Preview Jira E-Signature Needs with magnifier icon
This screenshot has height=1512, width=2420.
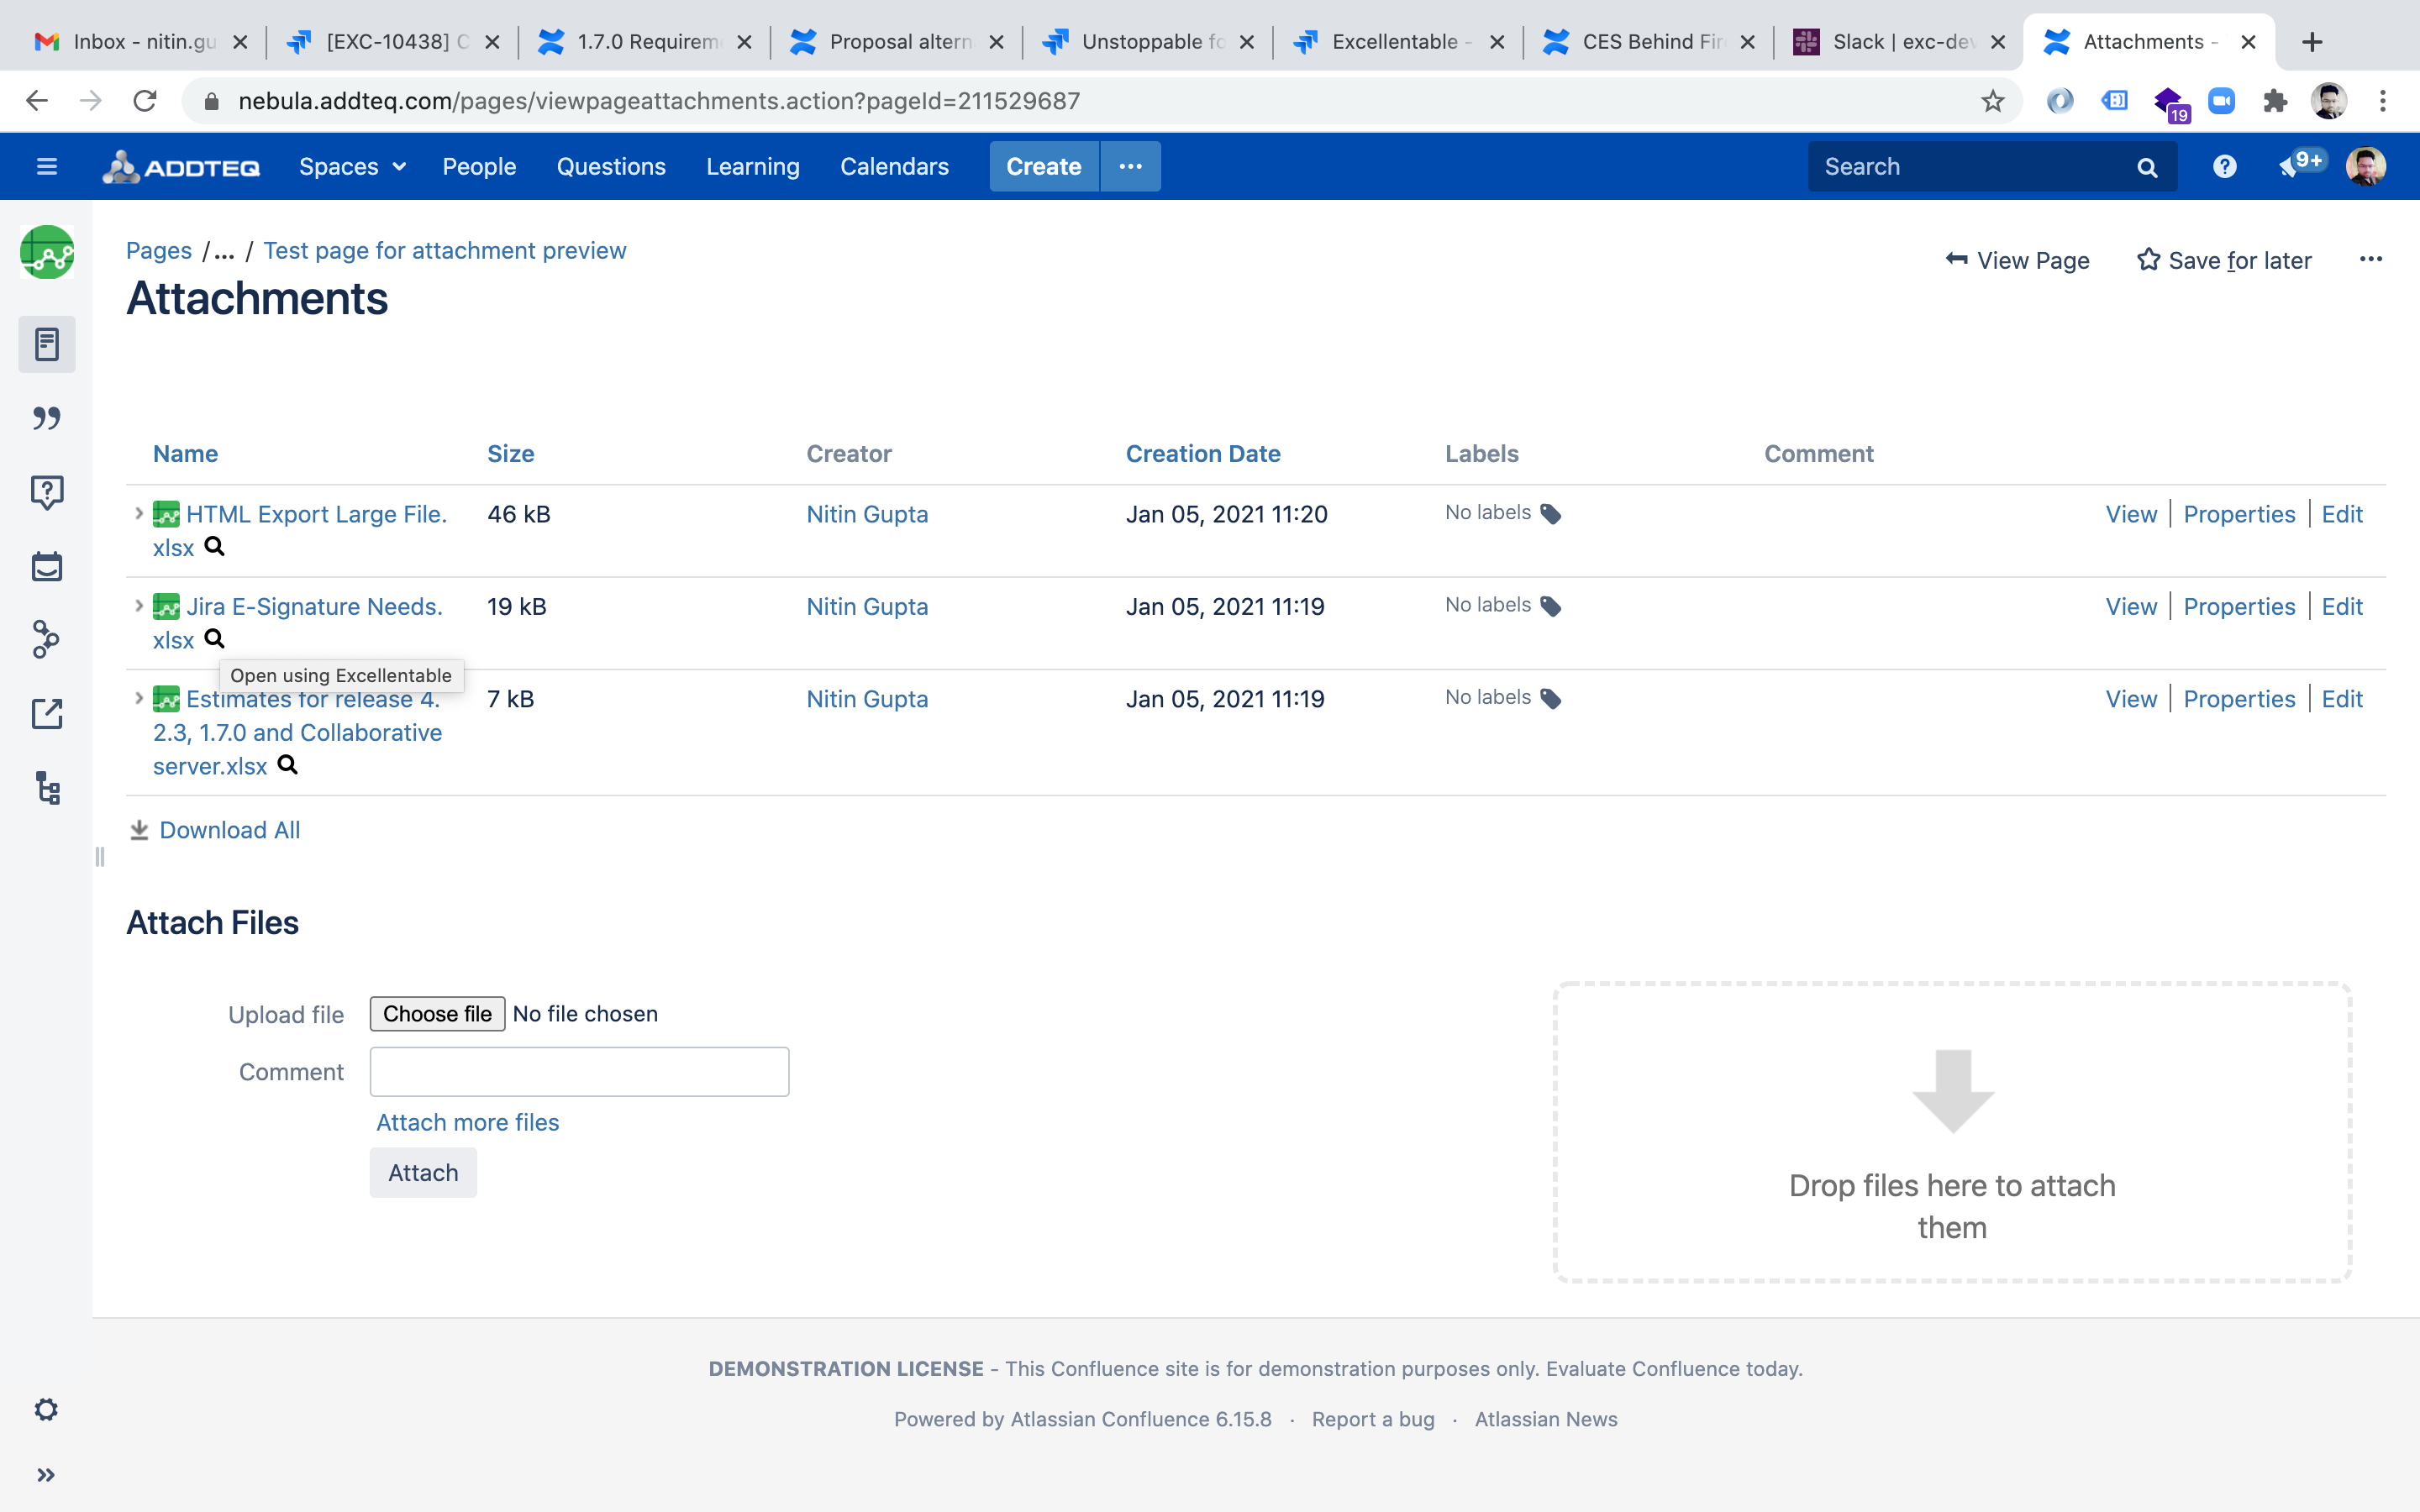click(x=214, y=638)
